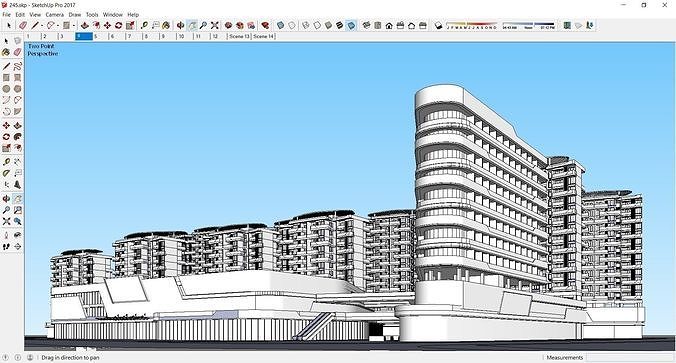Click the Measurements input box
The height and width of the screenshot is (363, 676).
coord(629,357)
